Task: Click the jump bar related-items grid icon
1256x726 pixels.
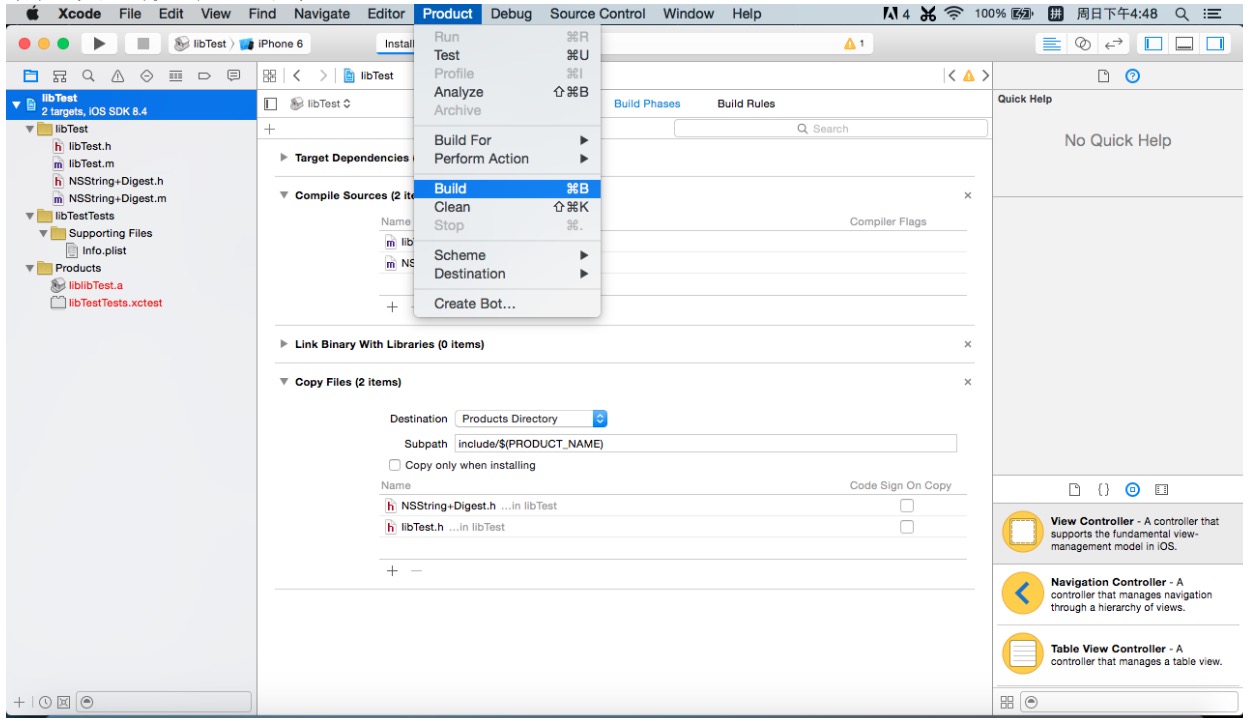Action: click(x=269, y=75)
